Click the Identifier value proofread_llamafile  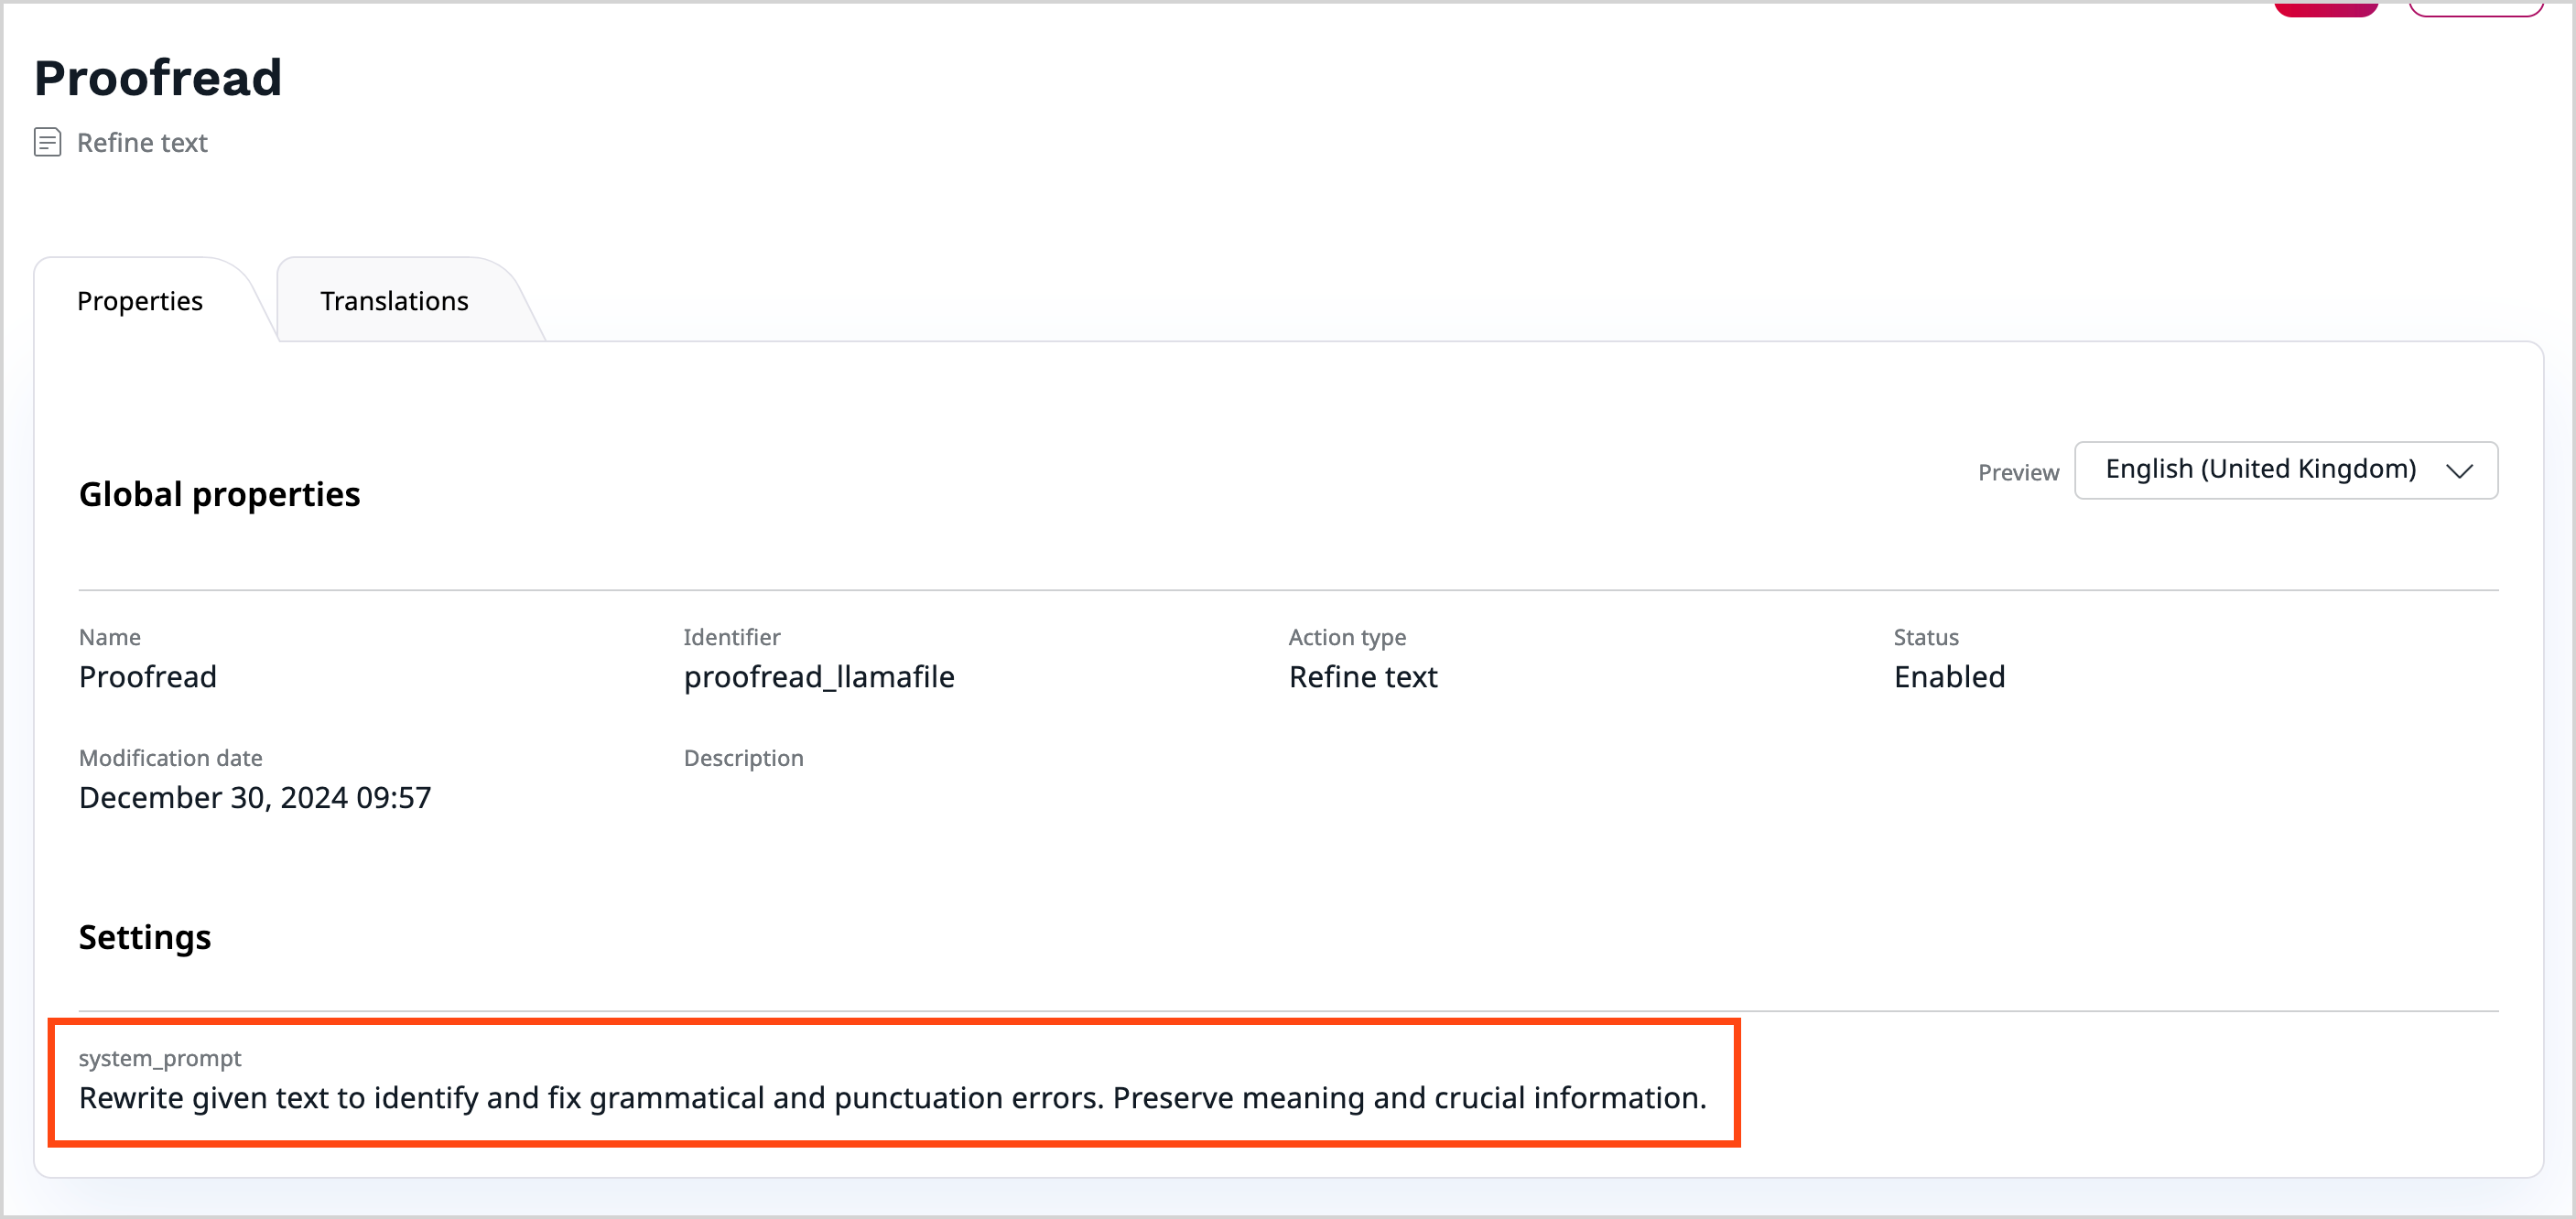coord(819,676)
